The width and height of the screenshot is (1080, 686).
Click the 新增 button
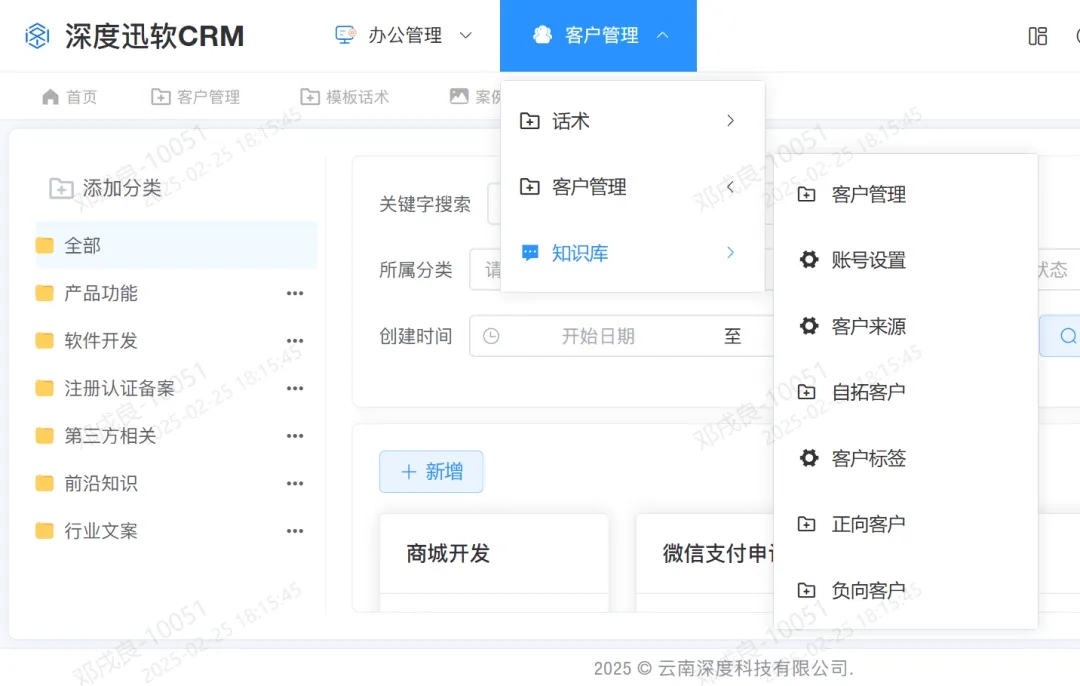[x=431, y=471]
